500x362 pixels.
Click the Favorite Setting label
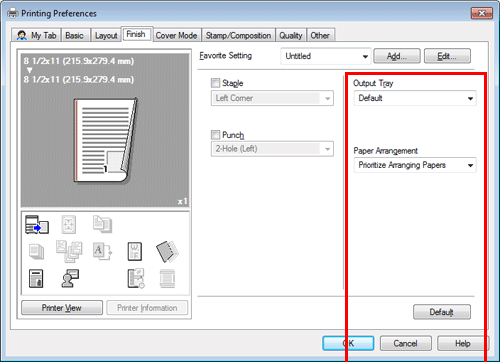(226, 56)
